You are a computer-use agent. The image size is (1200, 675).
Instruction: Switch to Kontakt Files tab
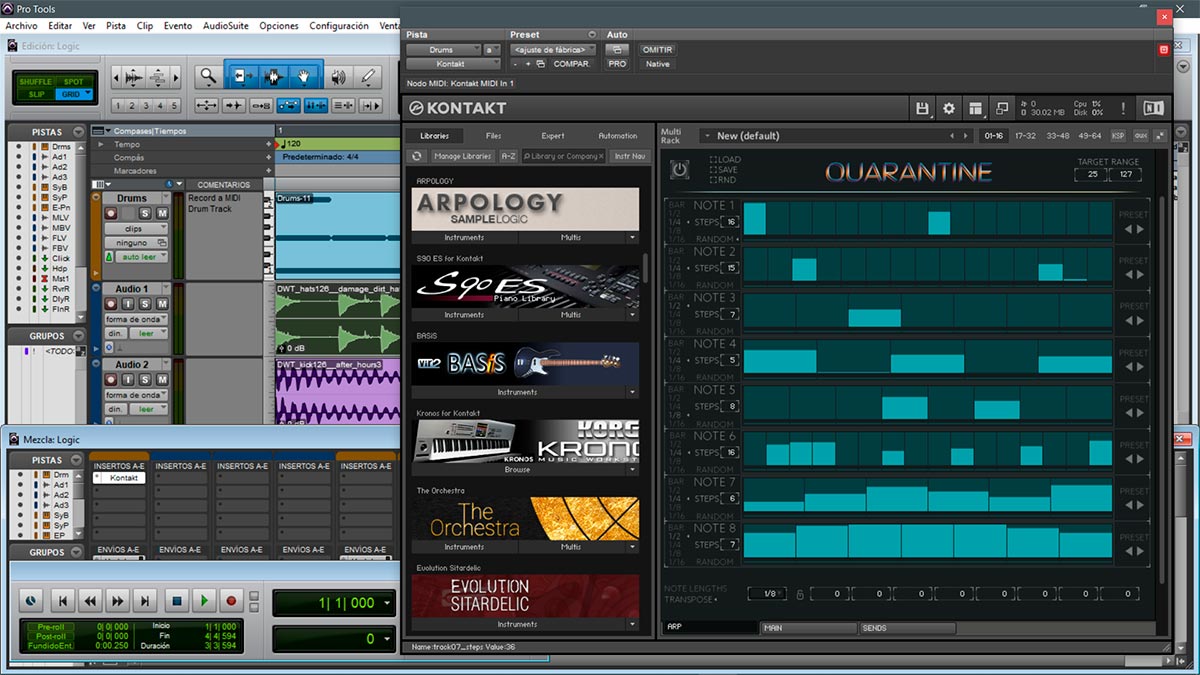point(494,136)
